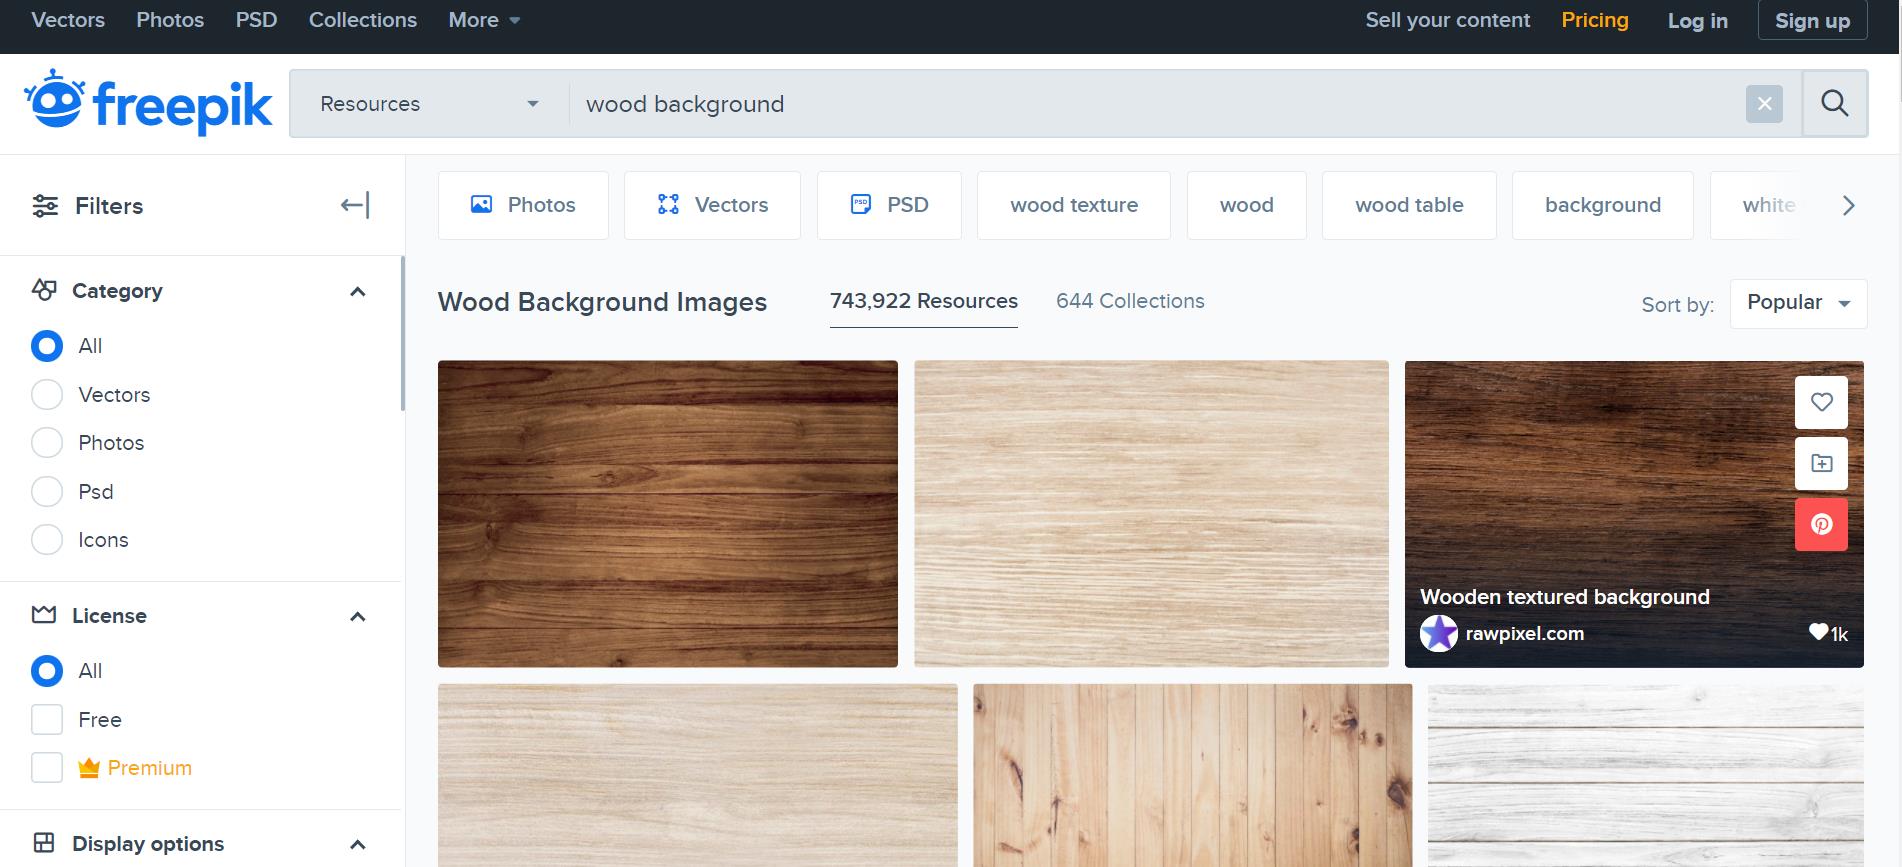Collapse the Display options section
1902x867 pixels.
(x=357, y=844)
